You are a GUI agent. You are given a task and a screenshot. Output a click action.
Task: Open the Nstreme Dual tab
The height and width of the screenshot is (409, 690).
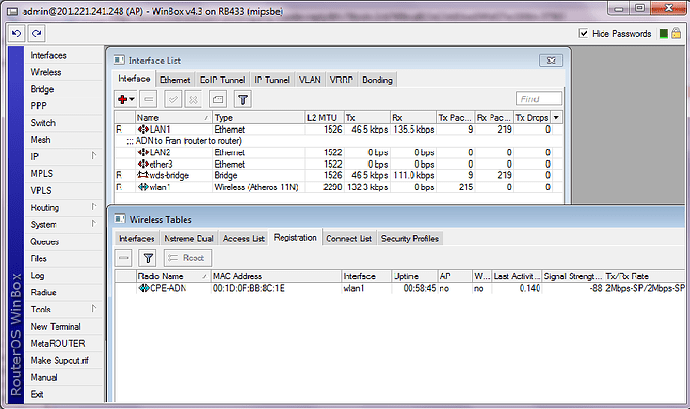189,238
